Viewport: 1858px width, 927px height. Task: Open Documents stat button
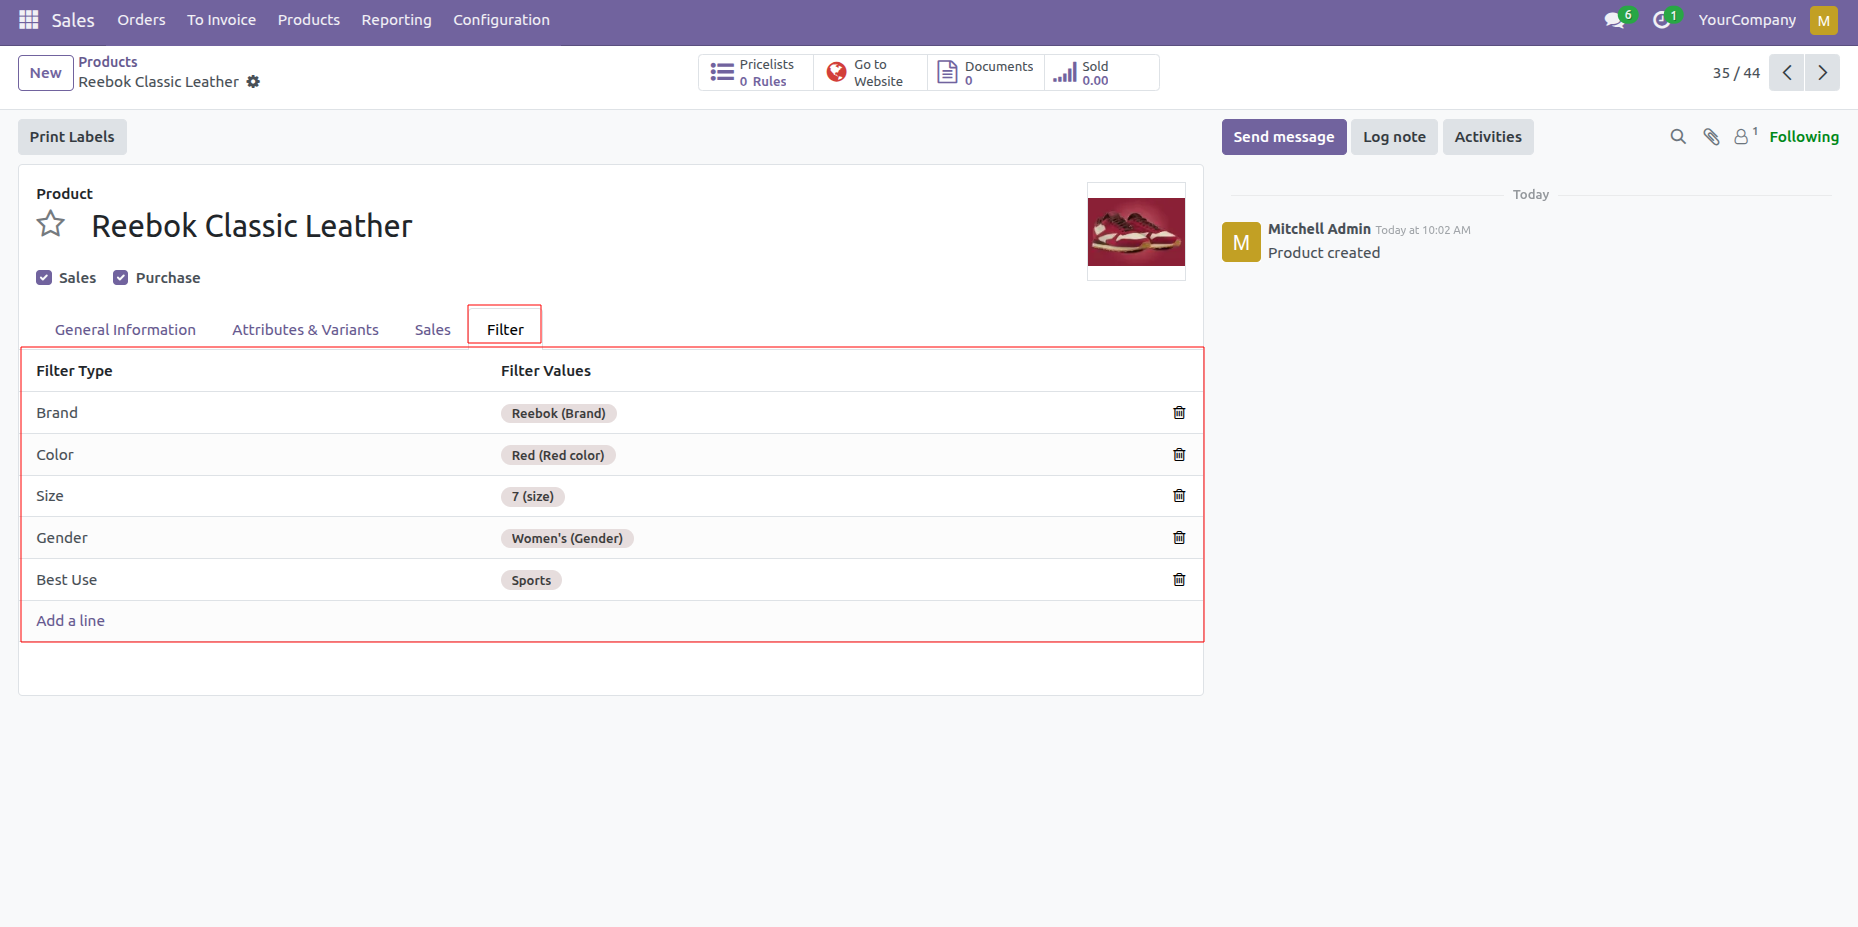986,73
